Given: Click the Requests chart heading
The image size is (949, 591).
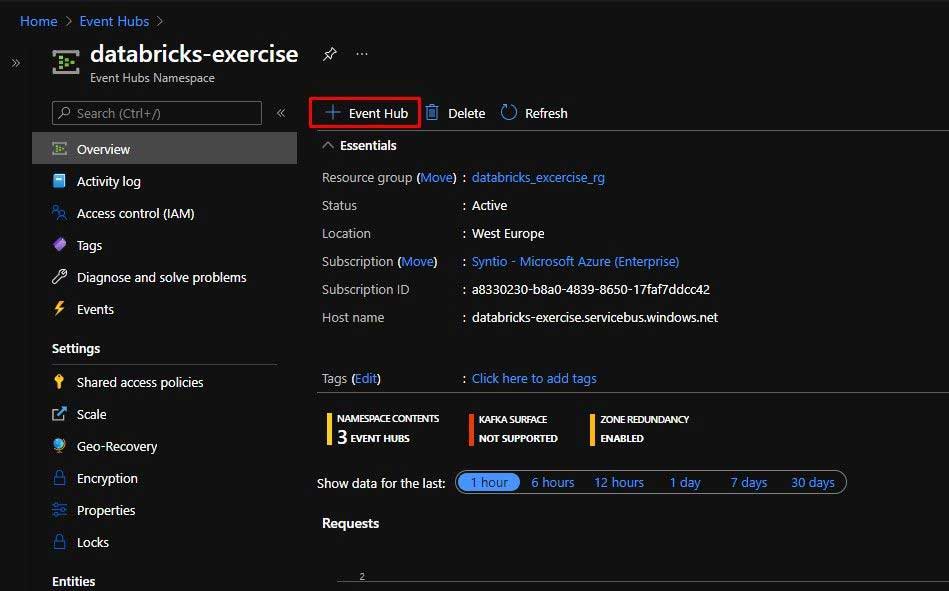Looking at the screenshot, I should tap(350, 523).
